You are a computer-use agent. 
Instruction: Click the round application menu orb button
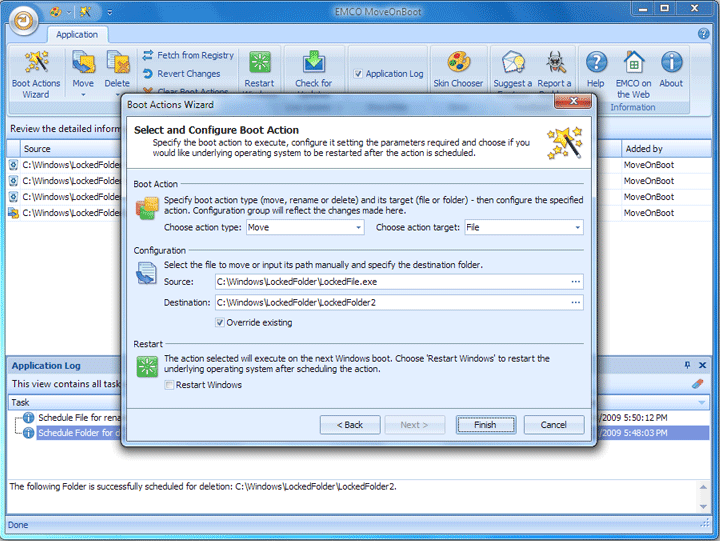(x=23, y=20)
